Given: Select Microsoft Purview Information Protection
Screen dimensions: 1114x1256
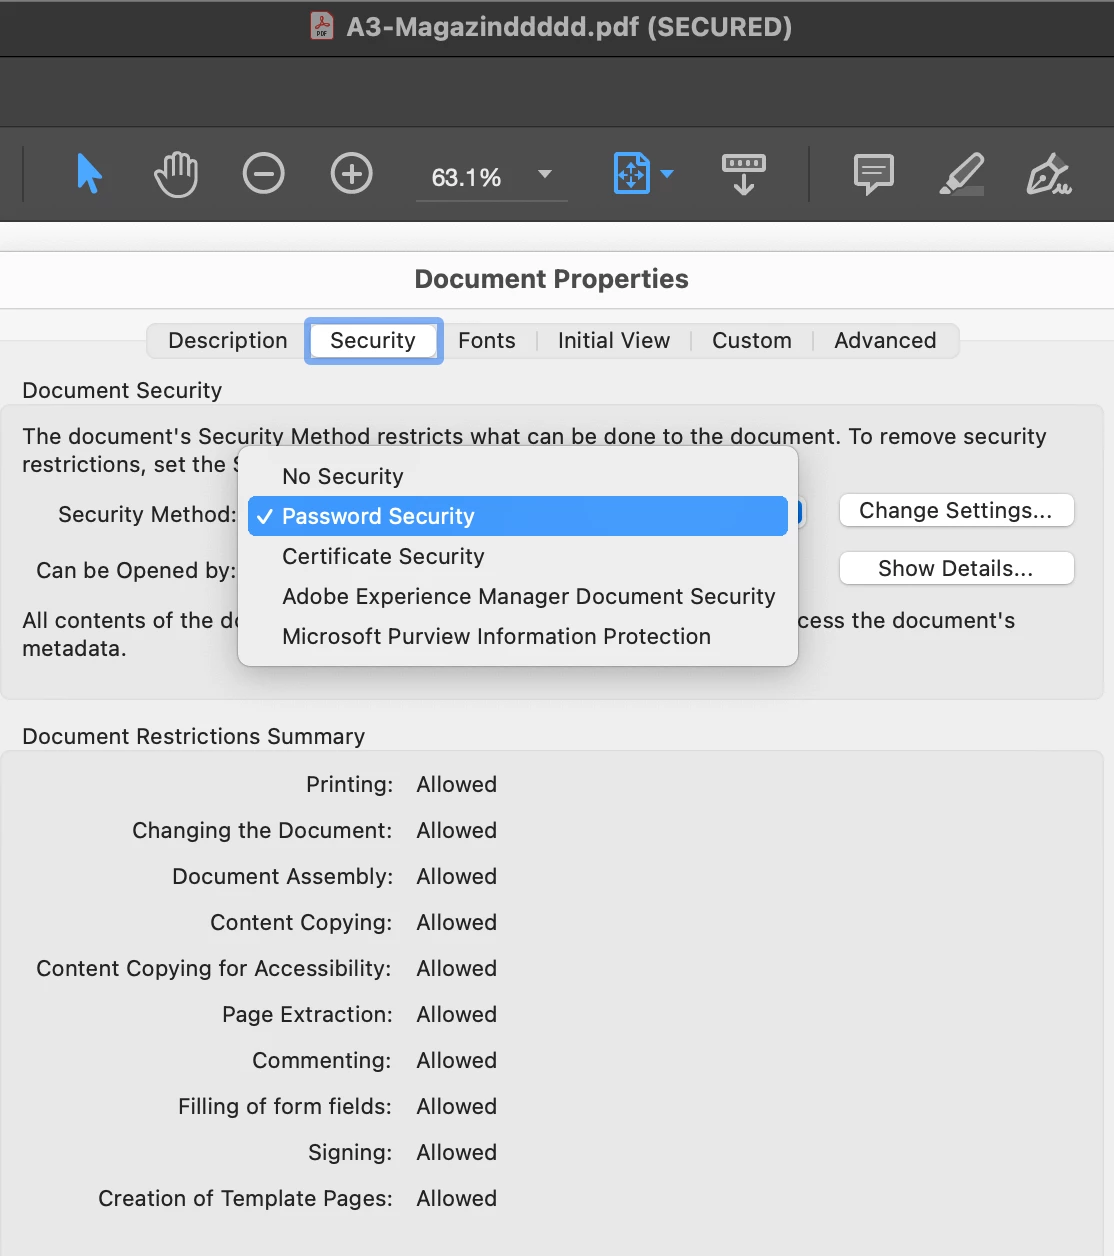Looking at the screenshot, I should [x=518, y=636].
